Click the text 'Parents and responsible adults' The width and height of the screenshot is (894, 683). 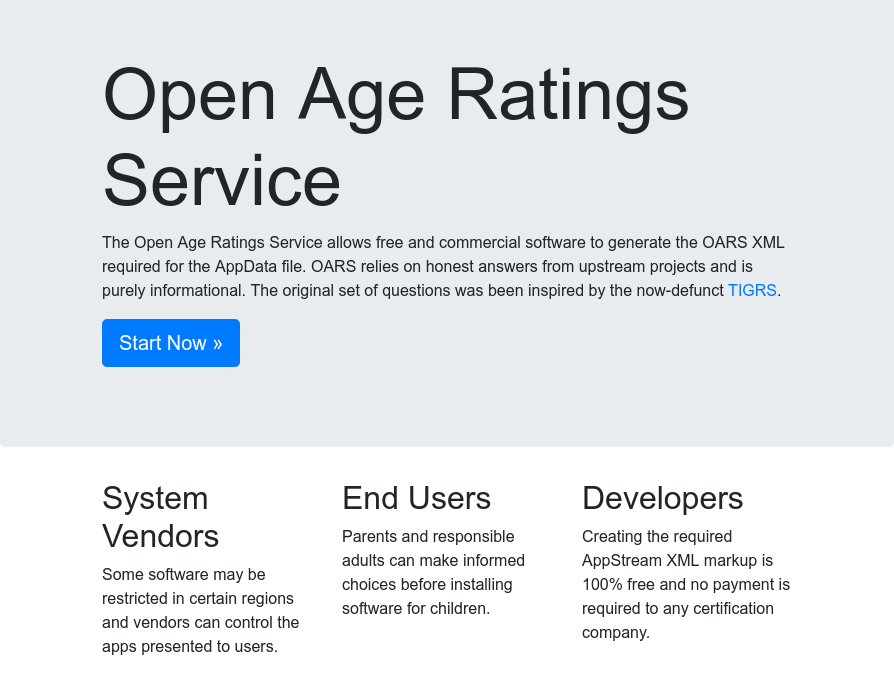pos(433,572)
